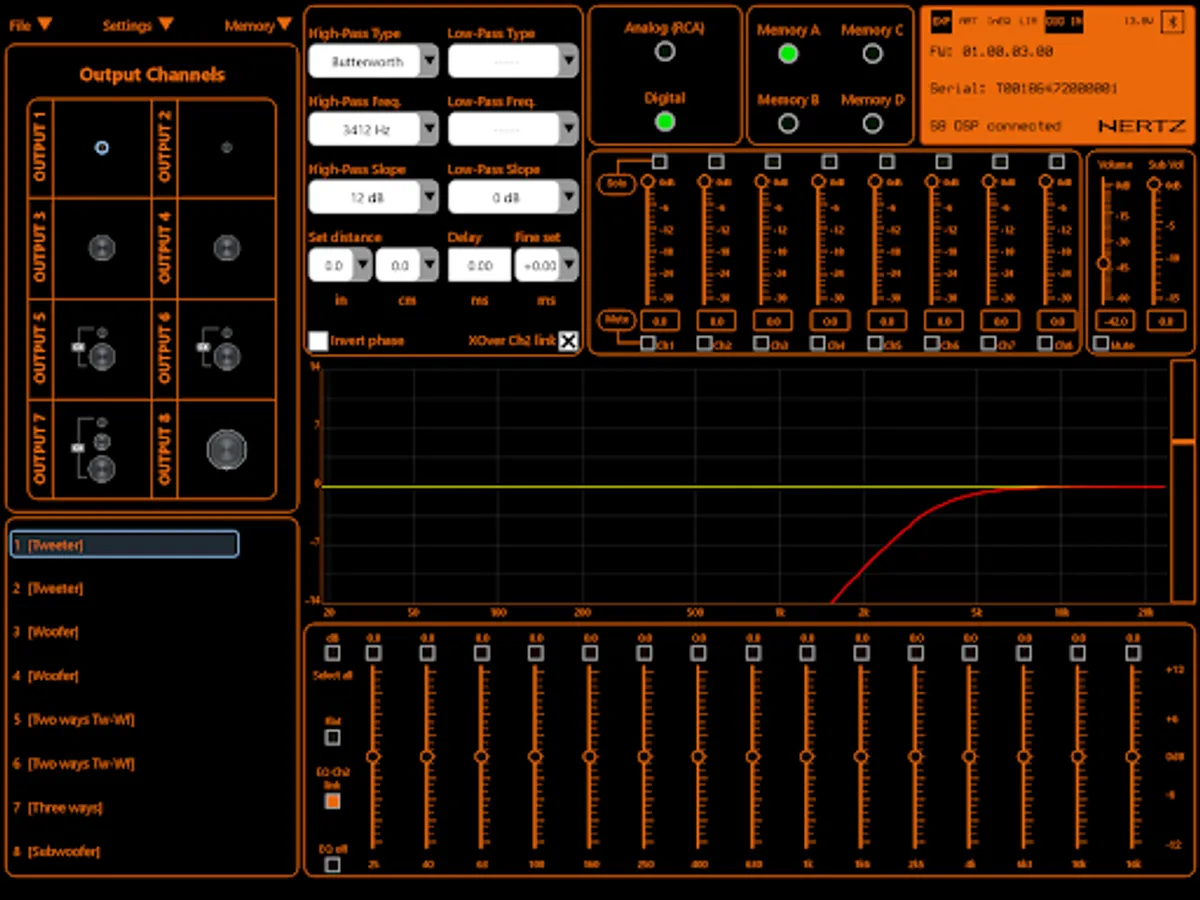Image resolution: width=1200 pixels, height=900 pixels.
Task: Click the Solo button
Action: point(617,184)
